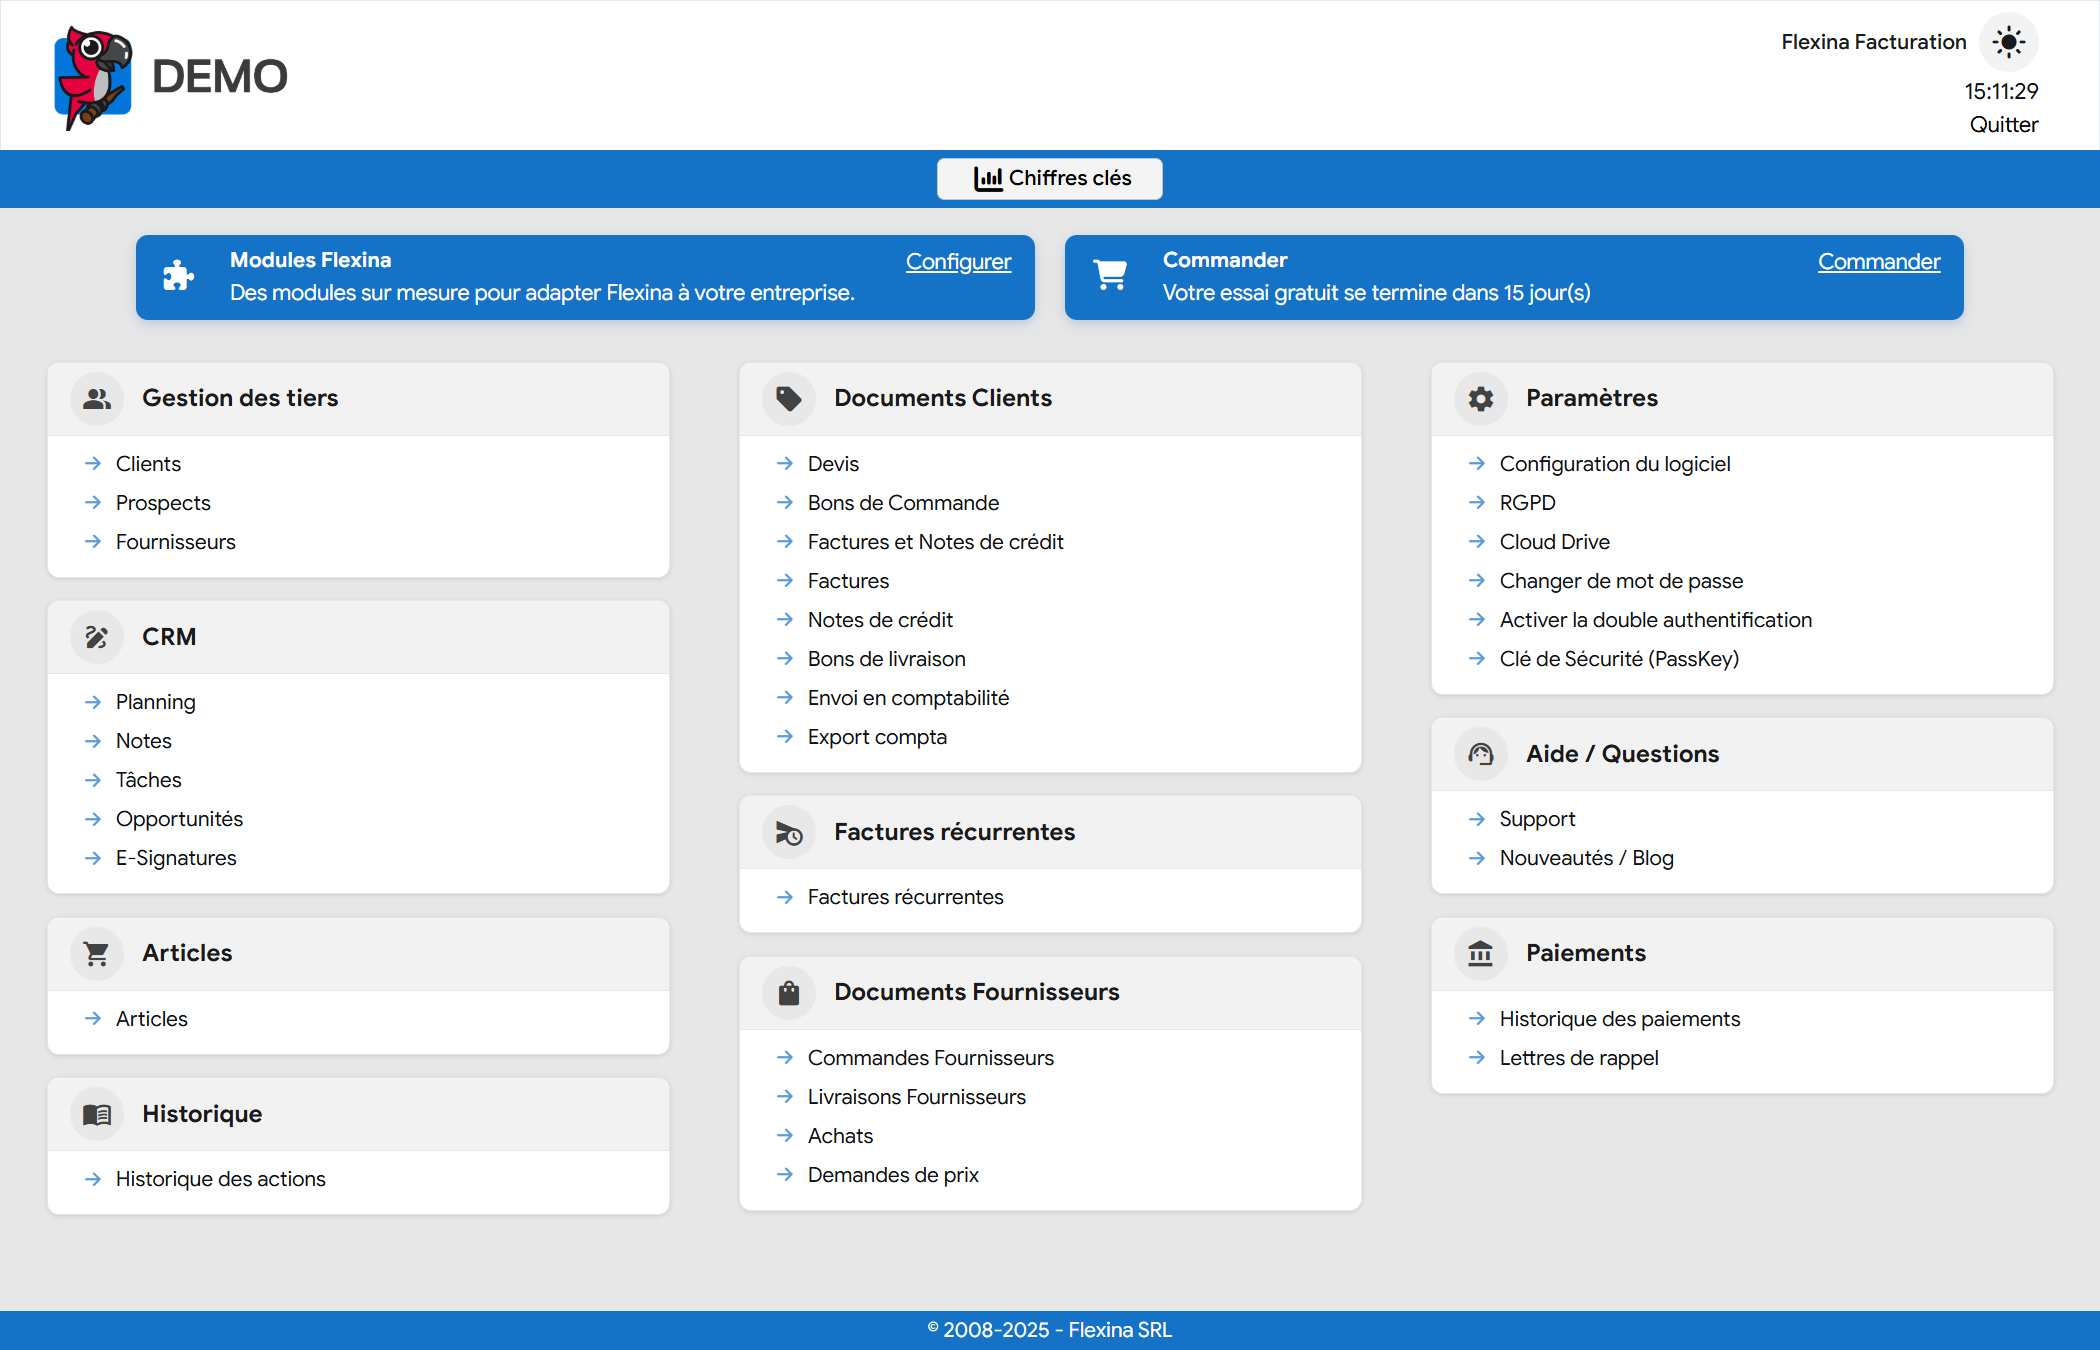Open Nouveautés / Blog
This screenshot has width=2100, height=1350.
click(x=1586, y=857)
